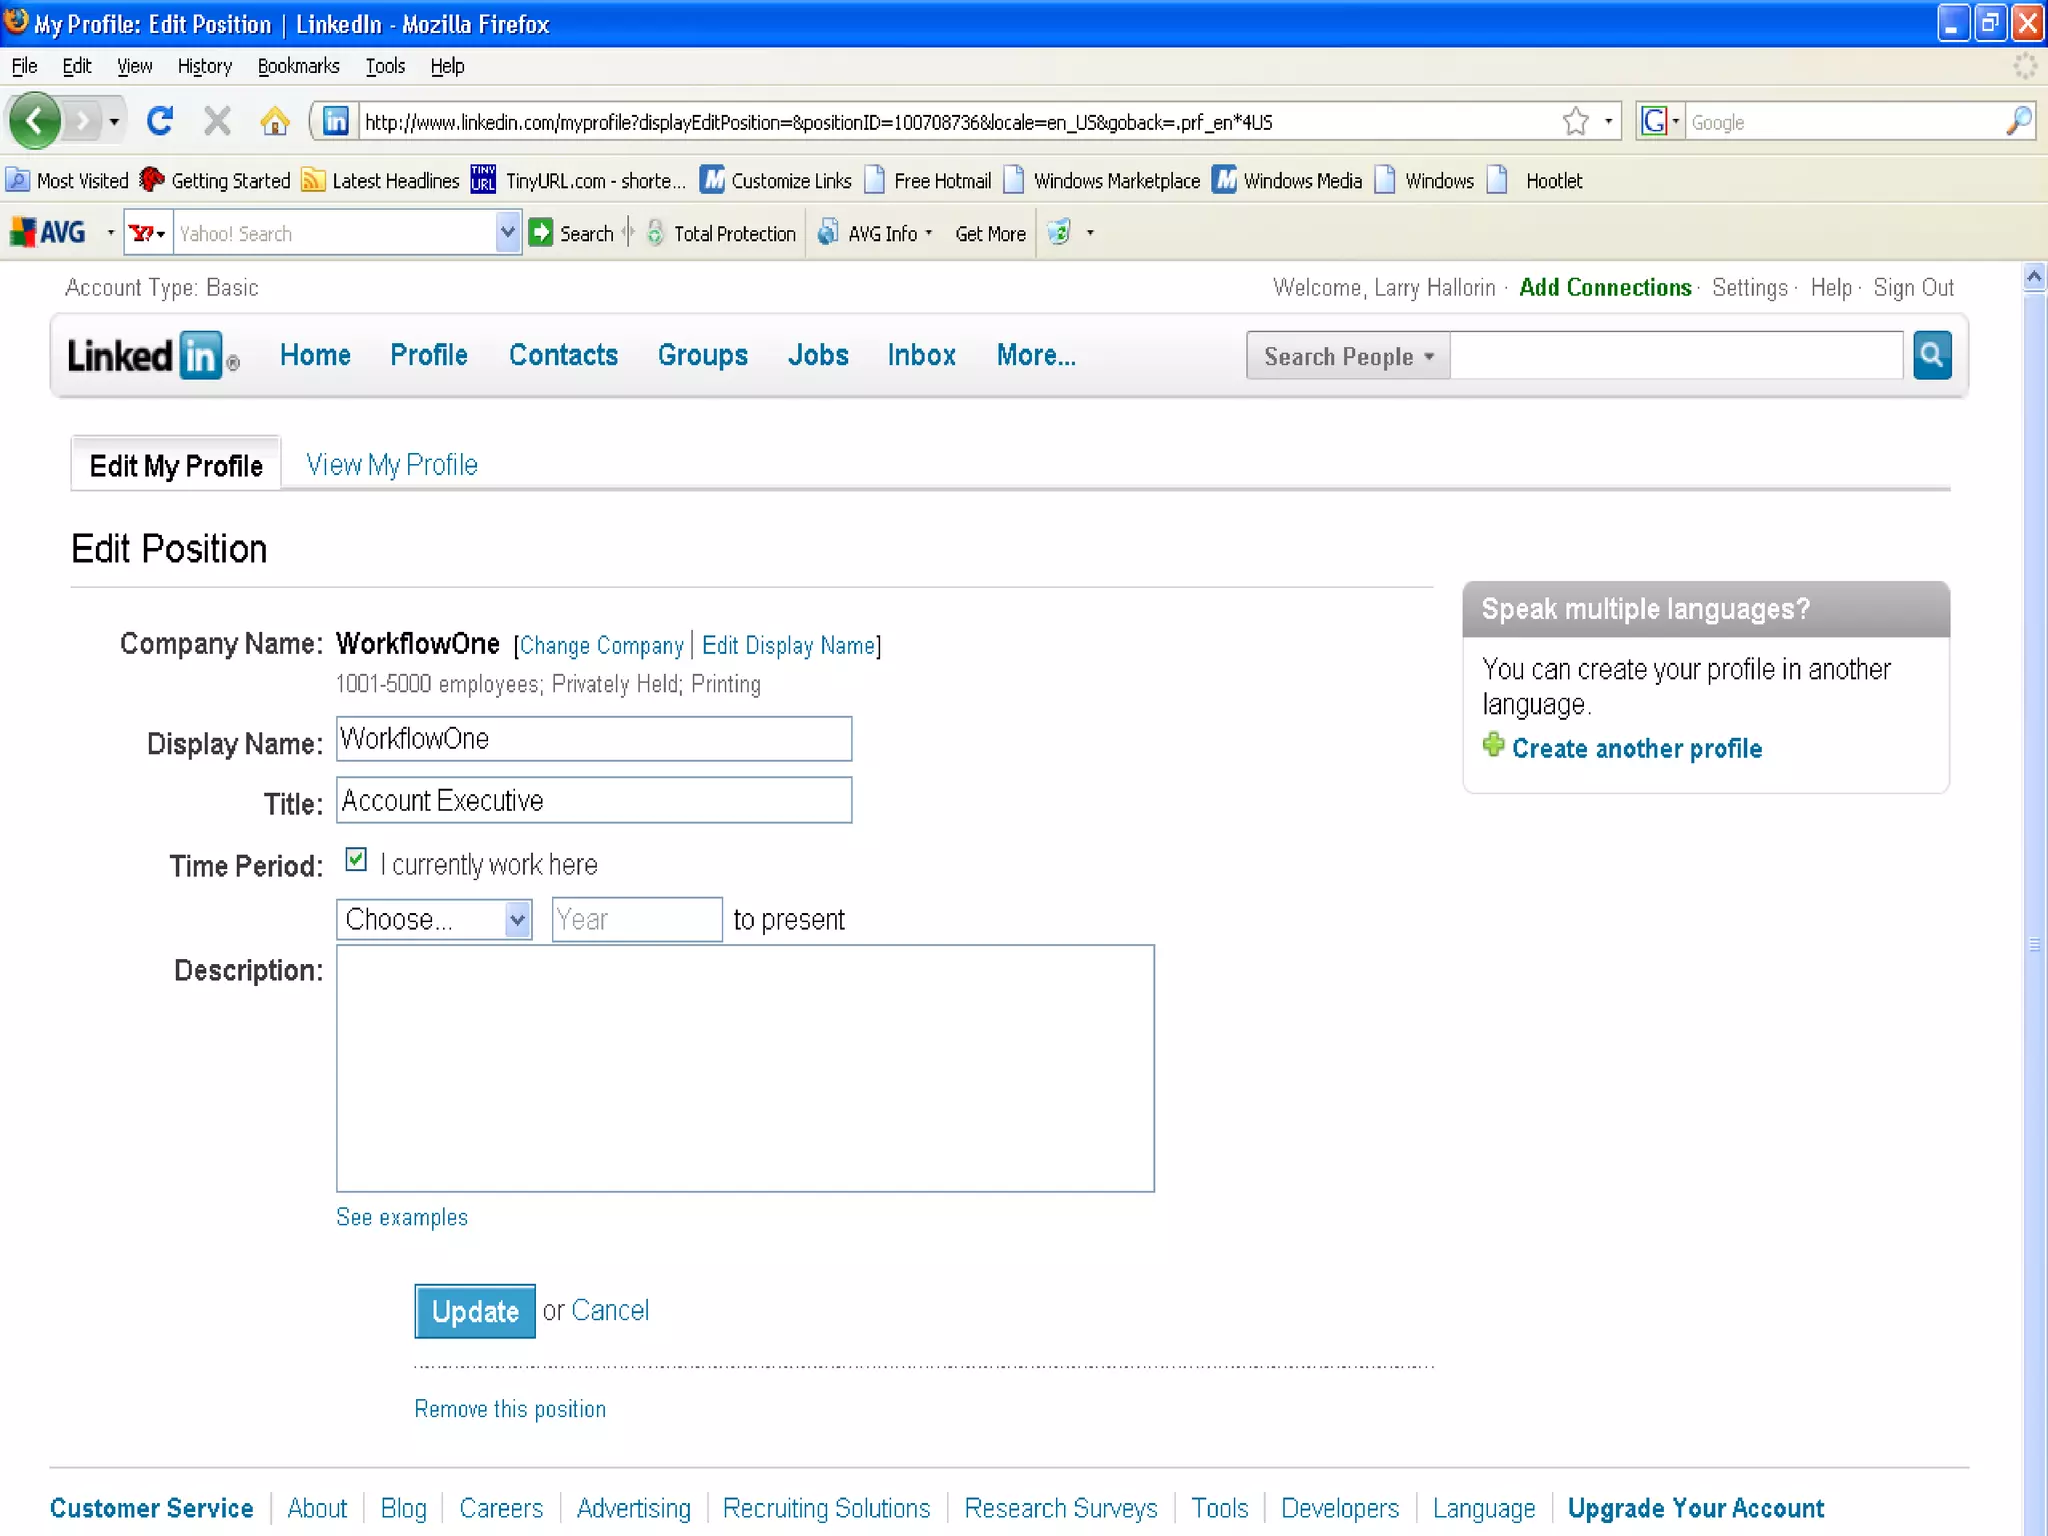Viewport: 2048px width, 1536px height.
Task: Click the page's vertical scrollbar up arrow
Action: [x=2033, y=277]
